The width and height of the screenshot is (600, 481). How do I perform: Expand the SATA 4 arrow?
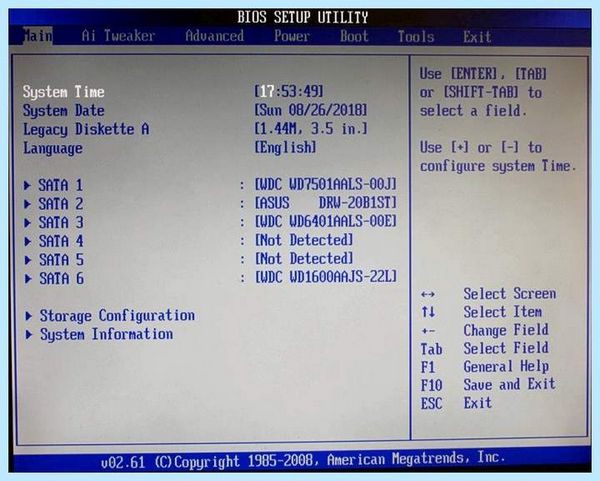point(28,241)
